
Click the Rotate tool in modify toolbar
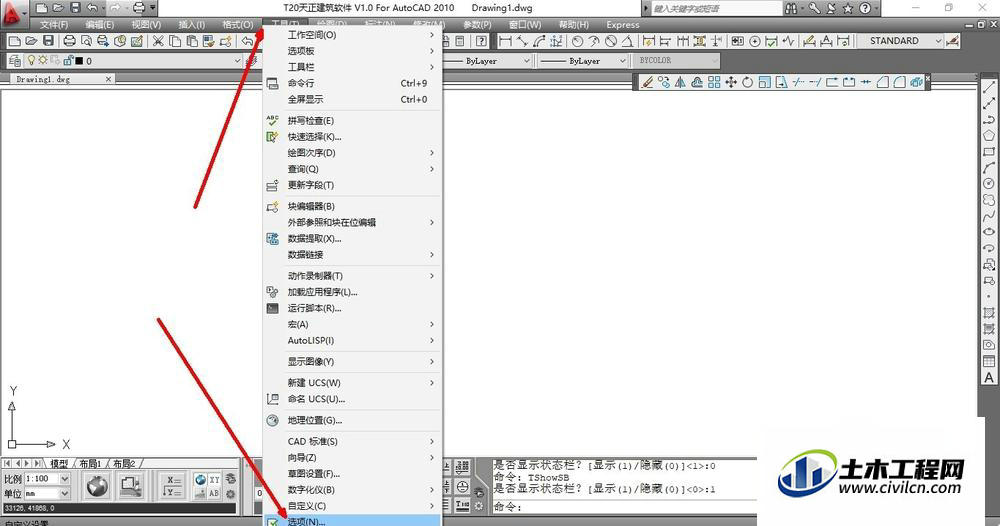coord(747,82)
